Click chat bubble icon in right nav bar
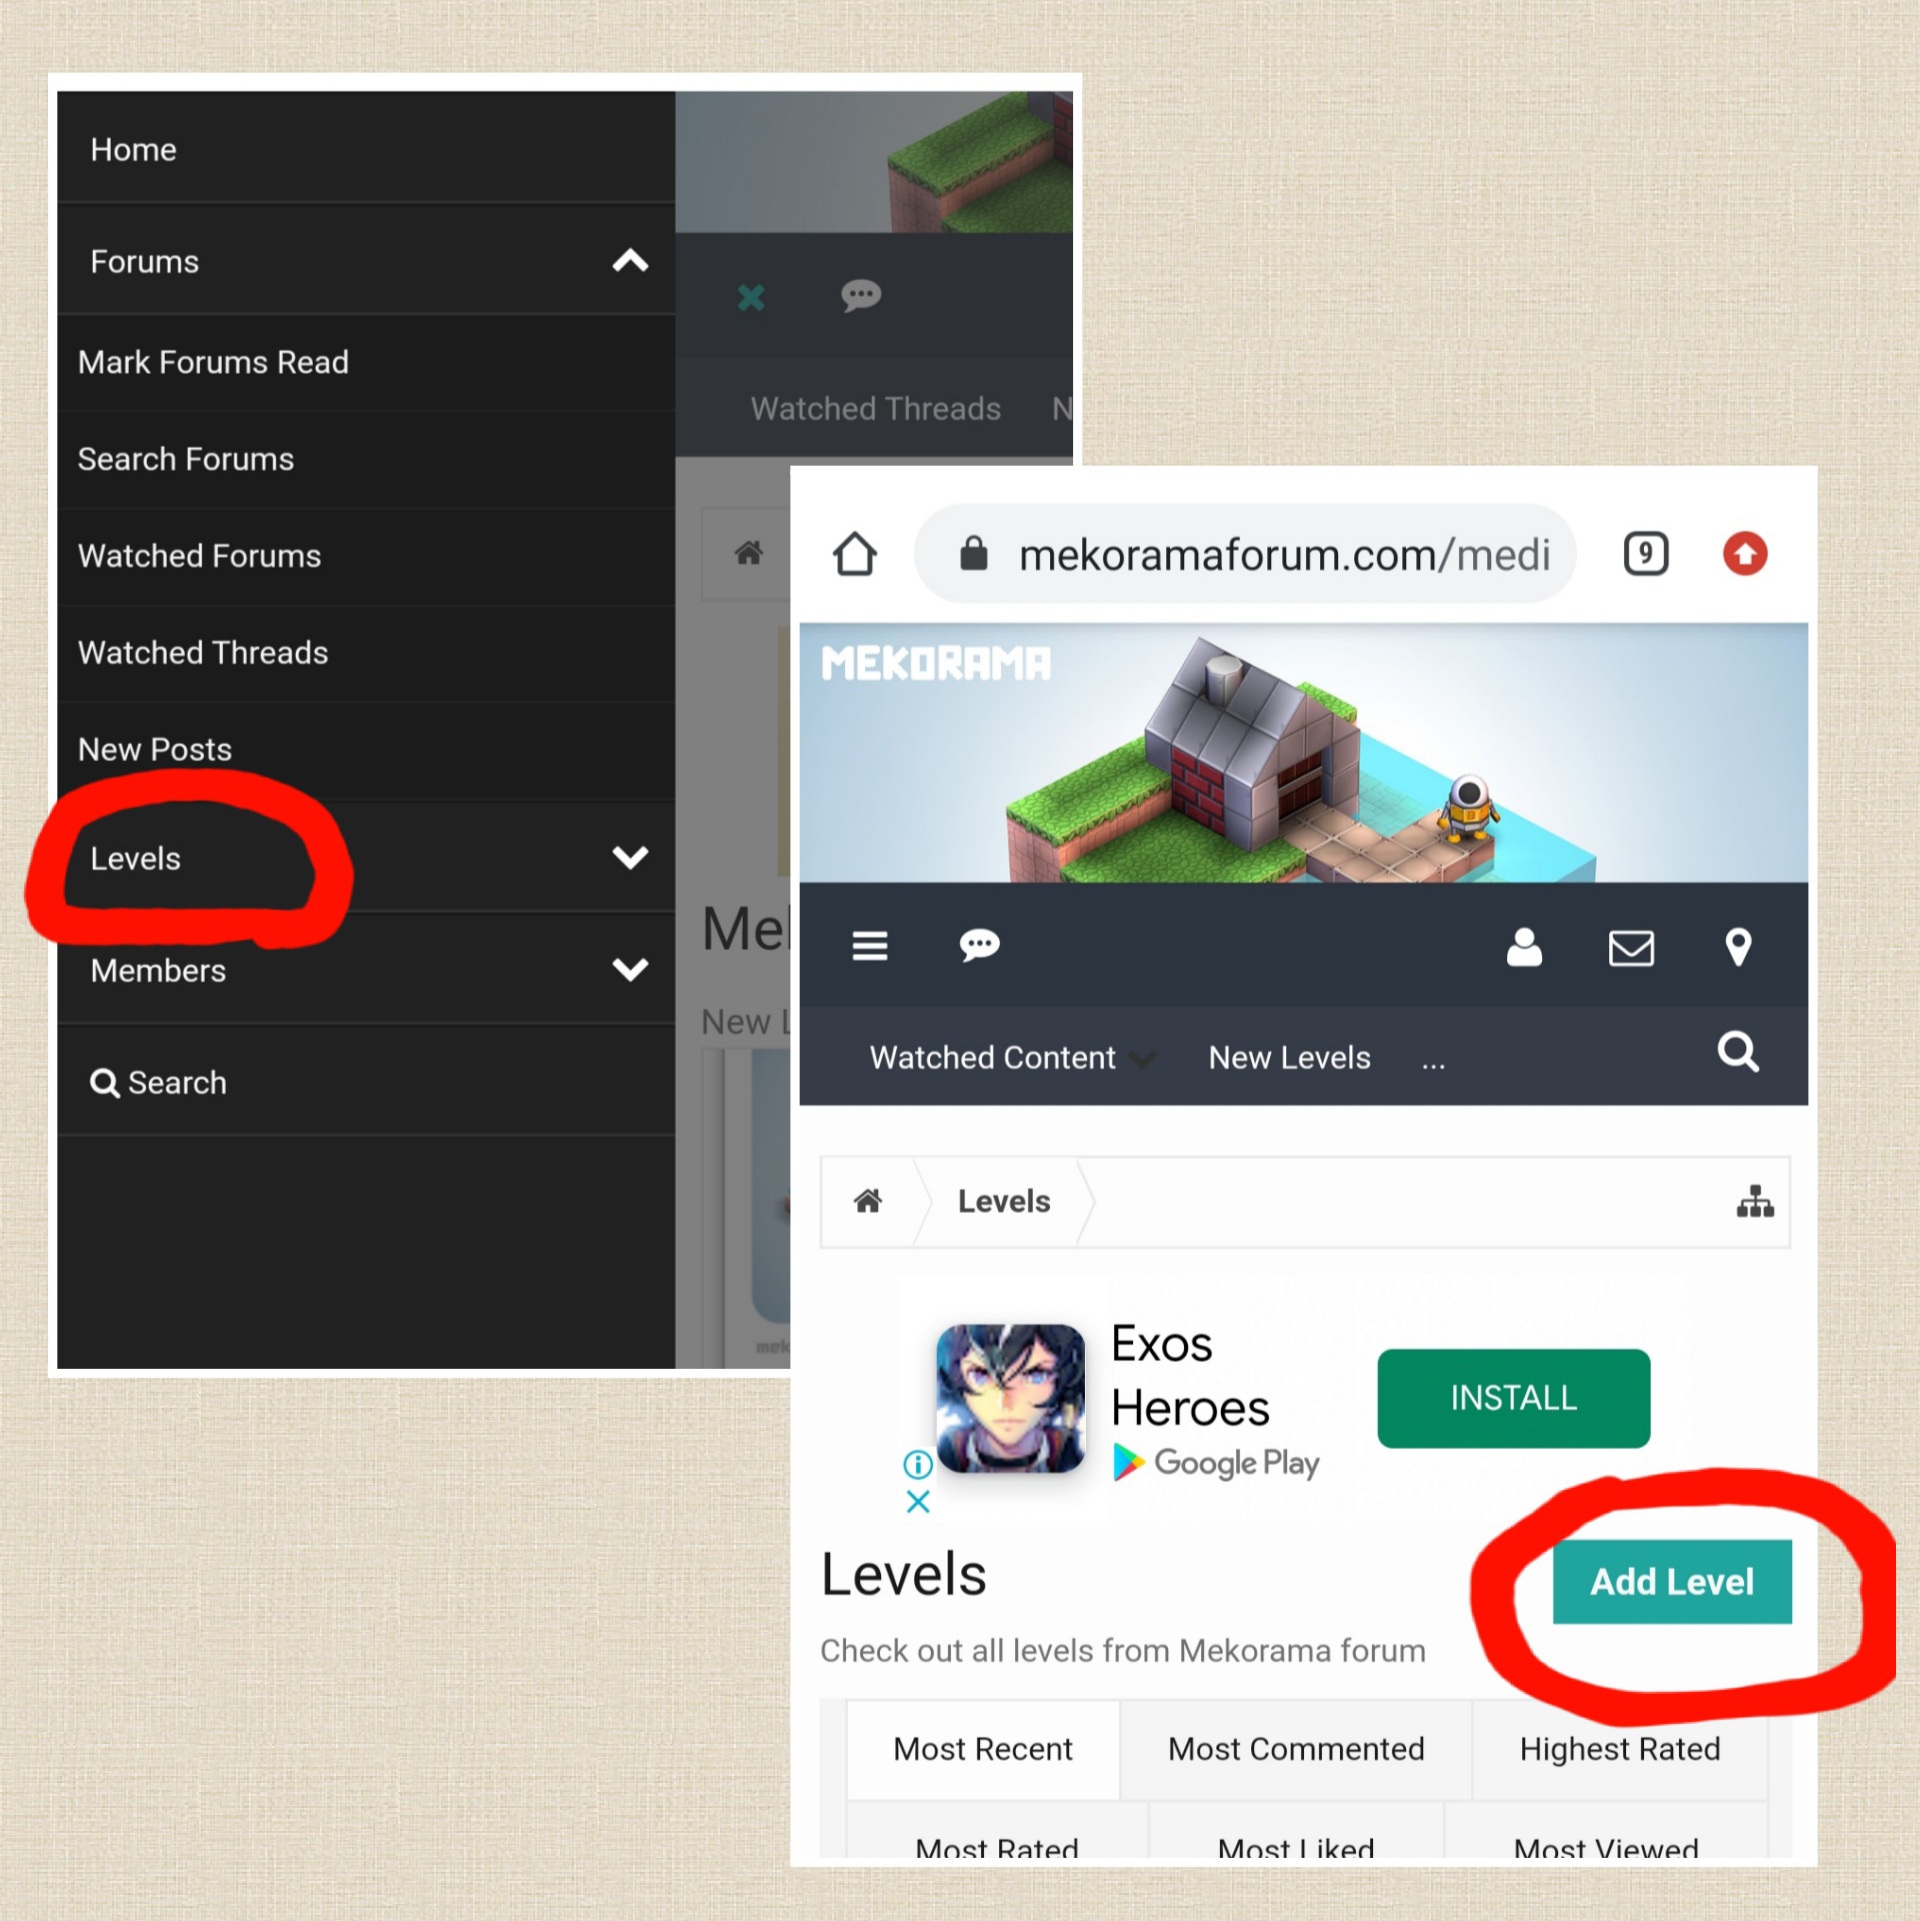1920x1921 pixels. click(979, 945)
